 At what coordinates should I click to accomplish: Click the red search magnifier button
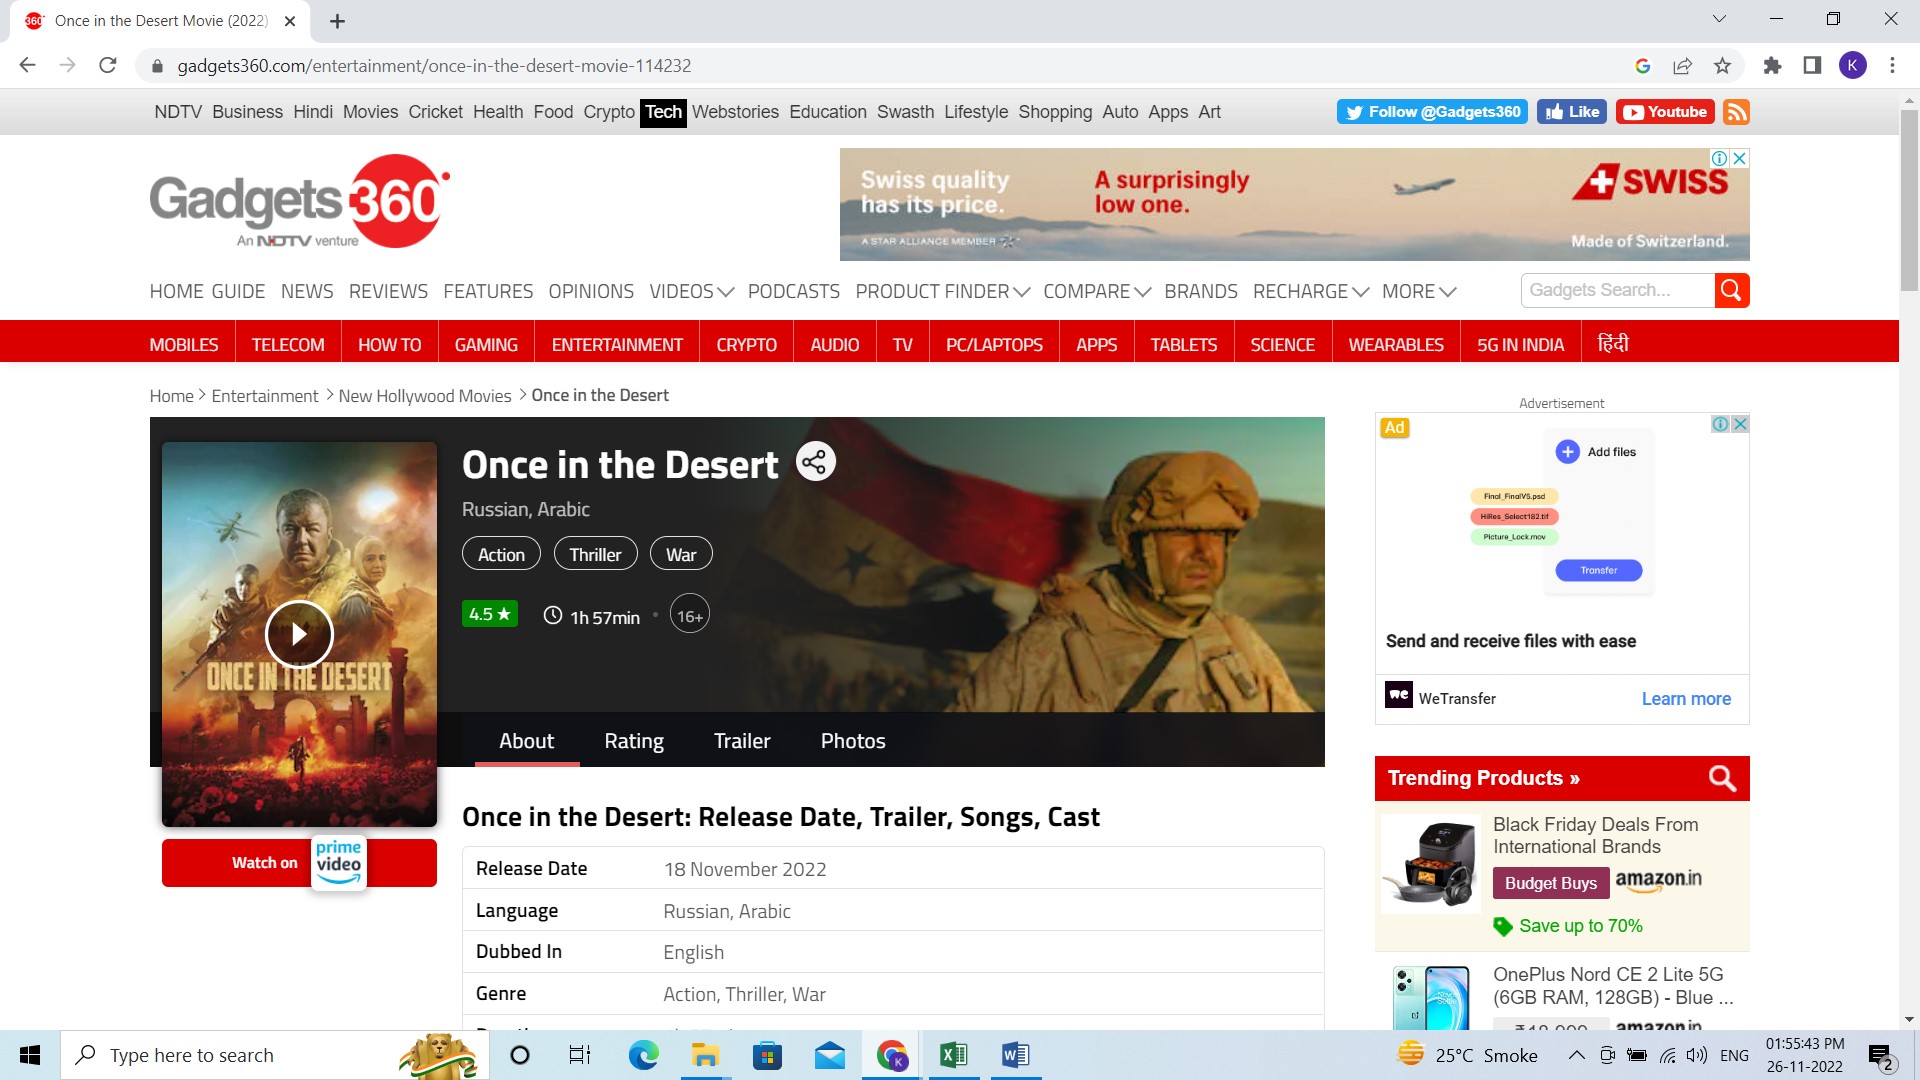point(1732,290)
